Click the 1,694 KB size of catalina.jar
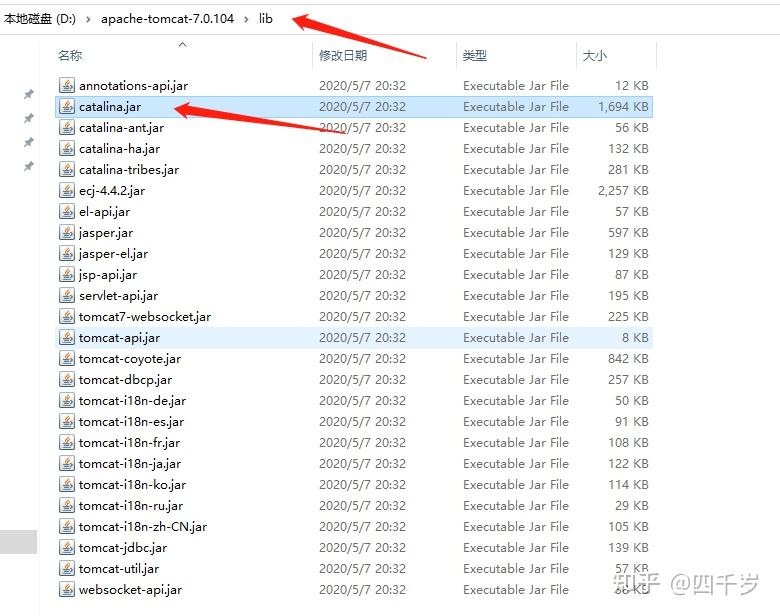The width and height of the screenshot is (780, 616). 623,106
